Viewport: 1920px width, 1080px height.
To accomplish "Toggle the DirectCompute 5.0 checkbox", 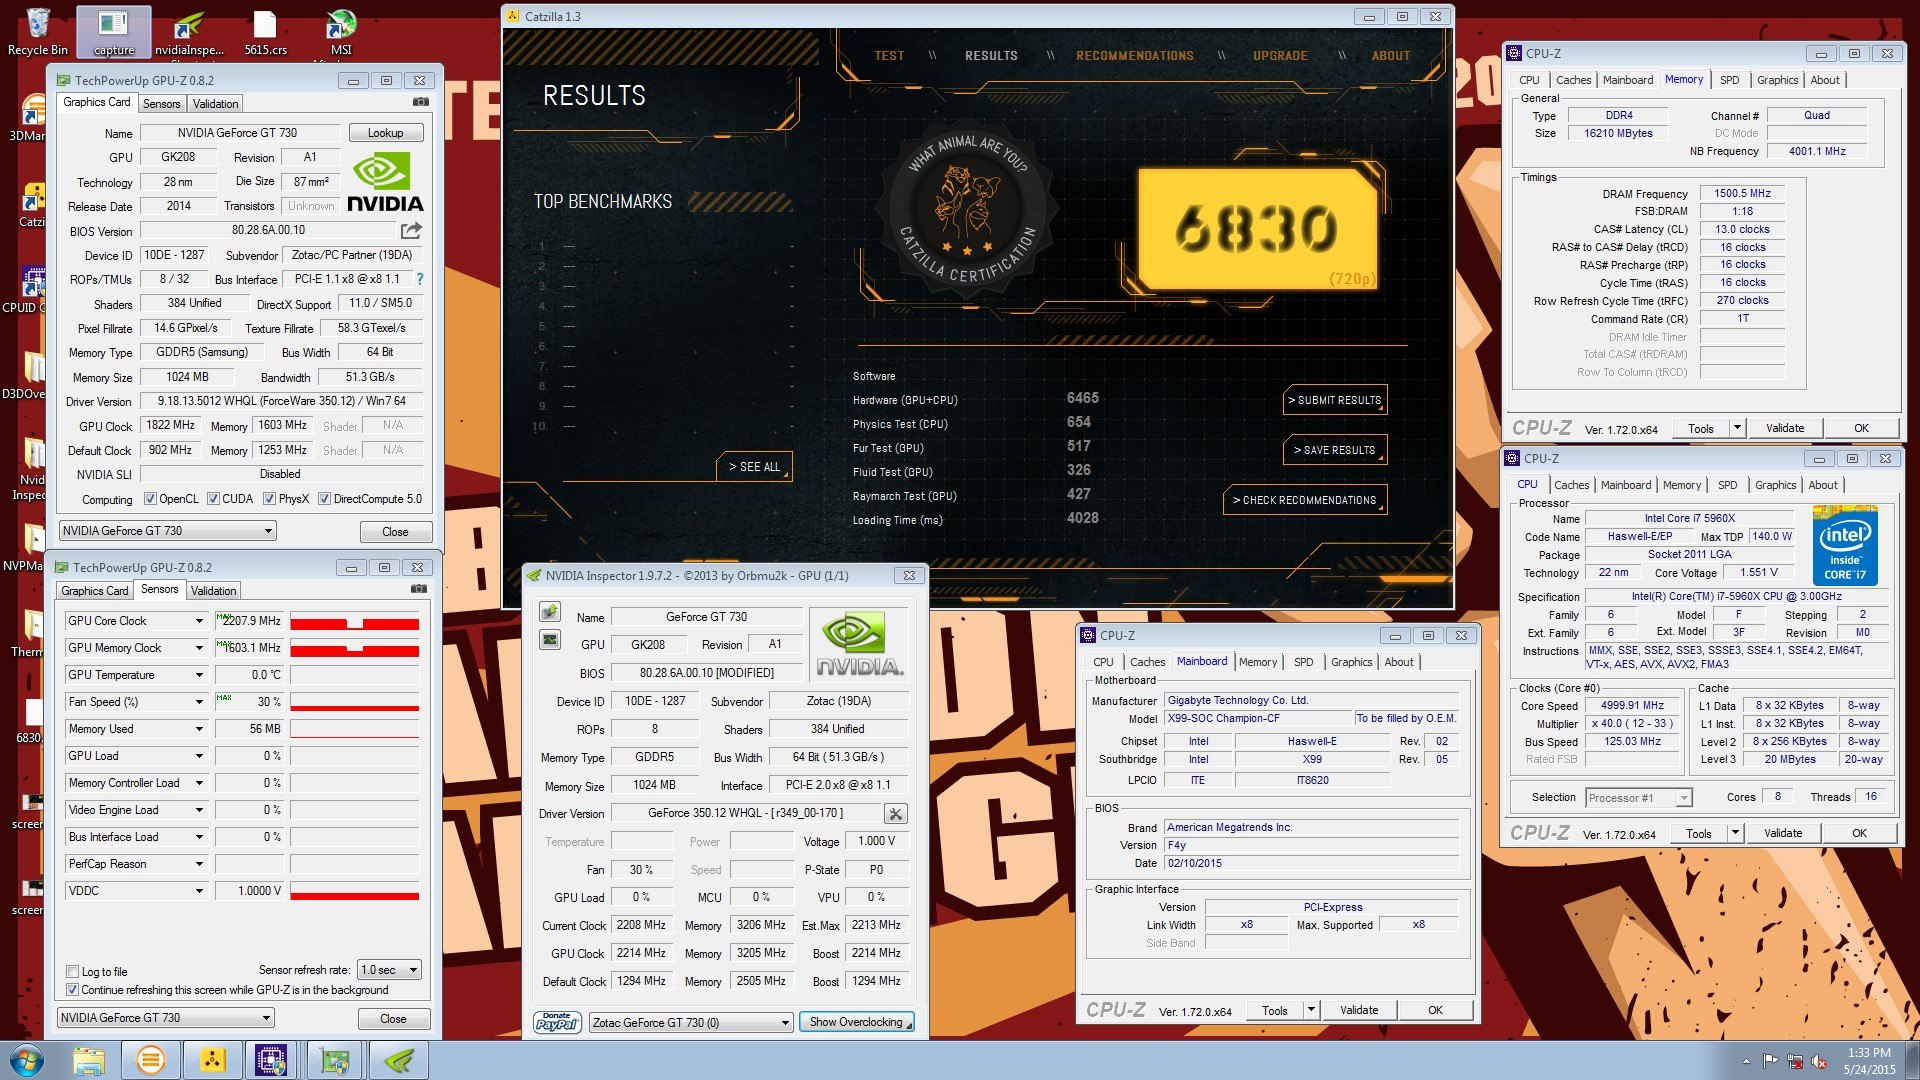I will coord(324,499).
